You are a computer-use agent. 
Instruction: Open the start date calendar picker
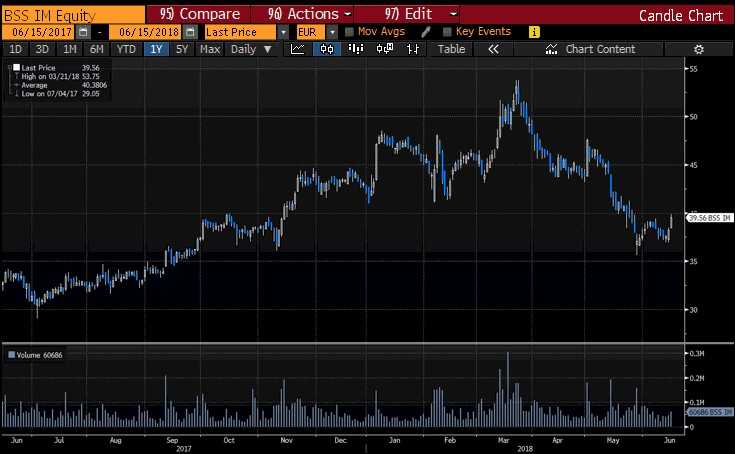point(83,32)
